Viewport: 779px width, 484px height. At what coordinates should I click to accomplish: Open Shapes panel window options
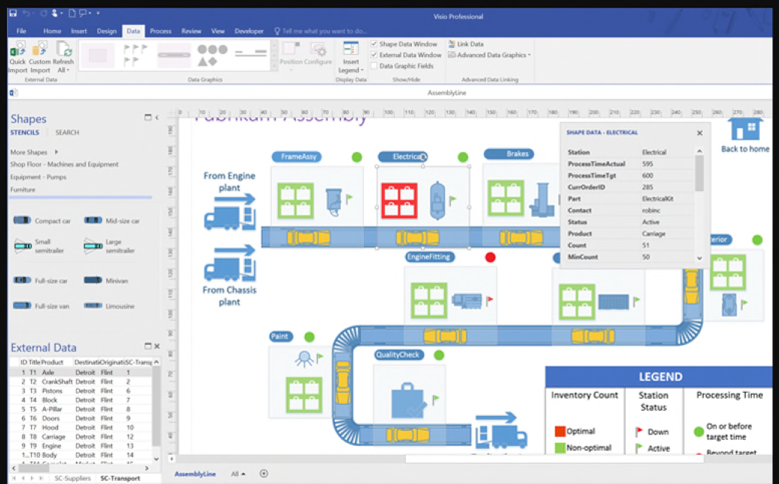(x=148, y=117)
